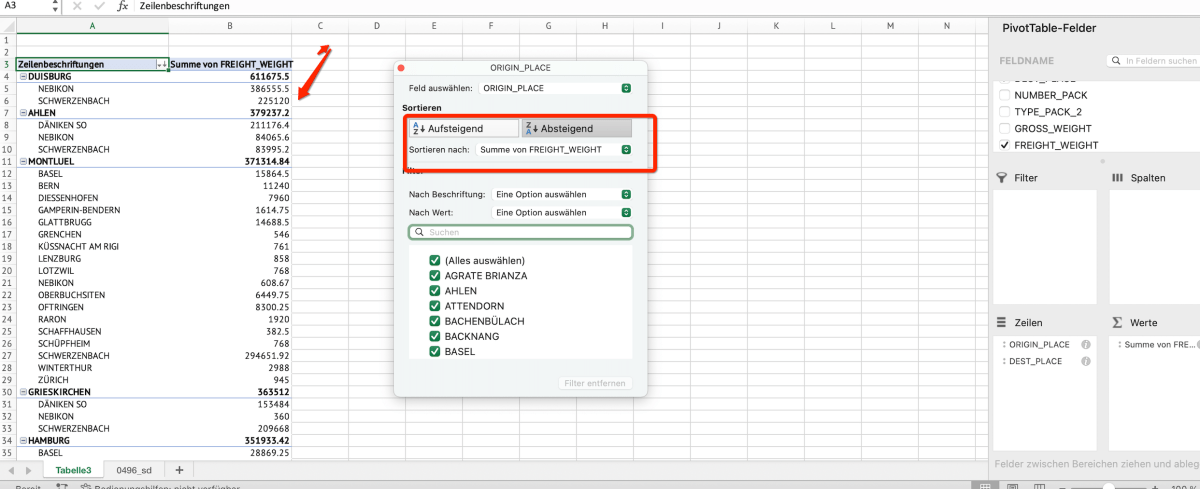The image size is (1200, 489).
Task: Select row 3 header
Action: (x=7, y=64)
